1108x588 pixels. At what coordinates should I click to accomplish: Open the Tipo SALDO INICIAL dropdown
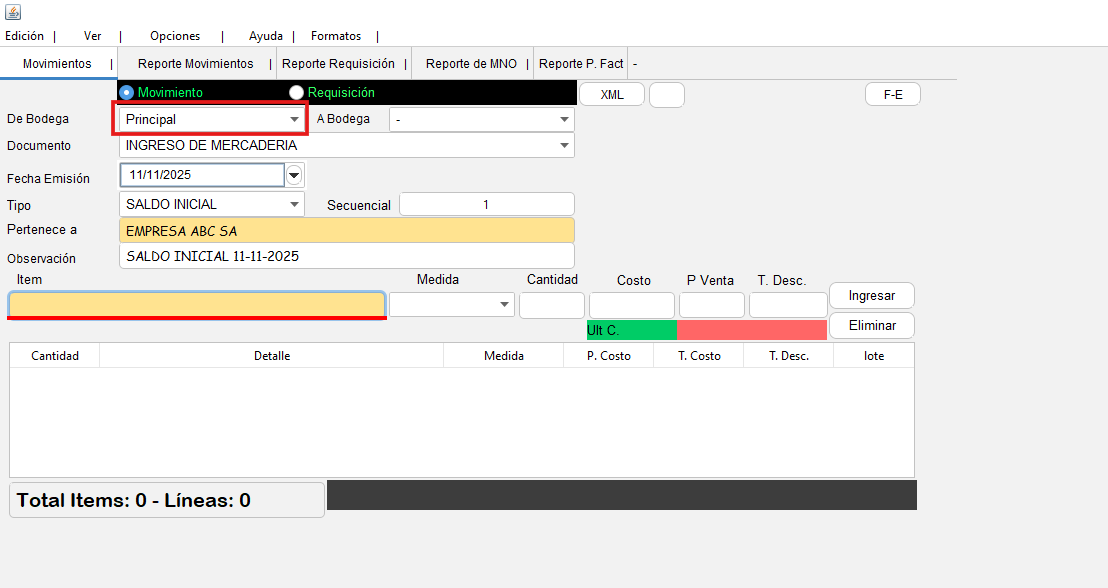pyautogui.click(x=294, y=204)
